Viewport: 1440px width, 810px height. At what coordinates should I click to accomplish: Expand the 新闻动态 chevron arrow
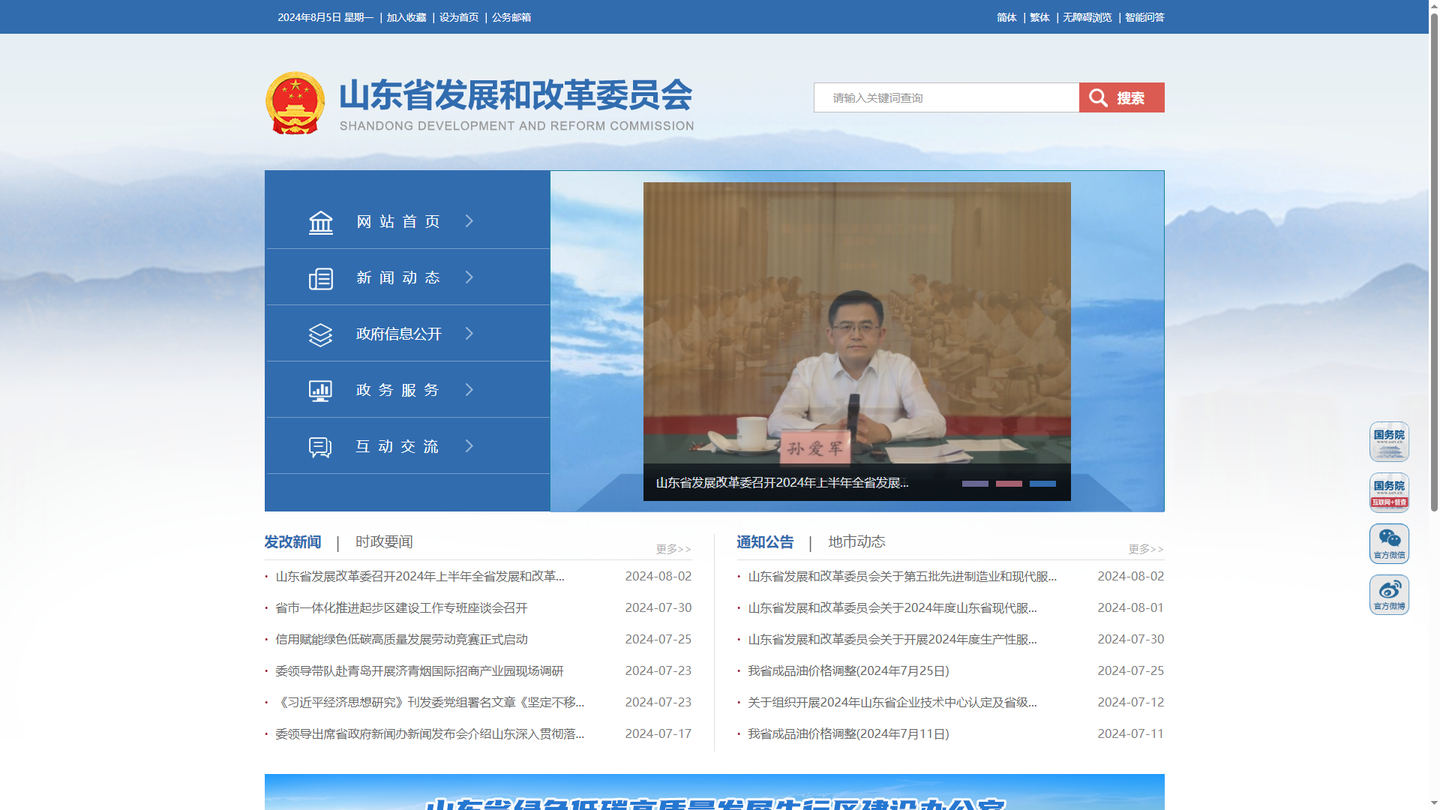469,277
